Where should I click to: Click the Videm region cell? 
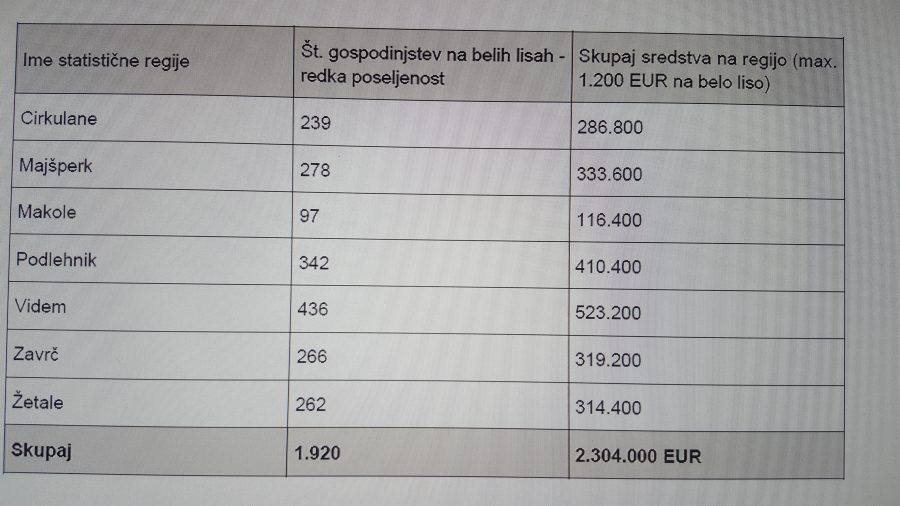(x=42, y=306)
